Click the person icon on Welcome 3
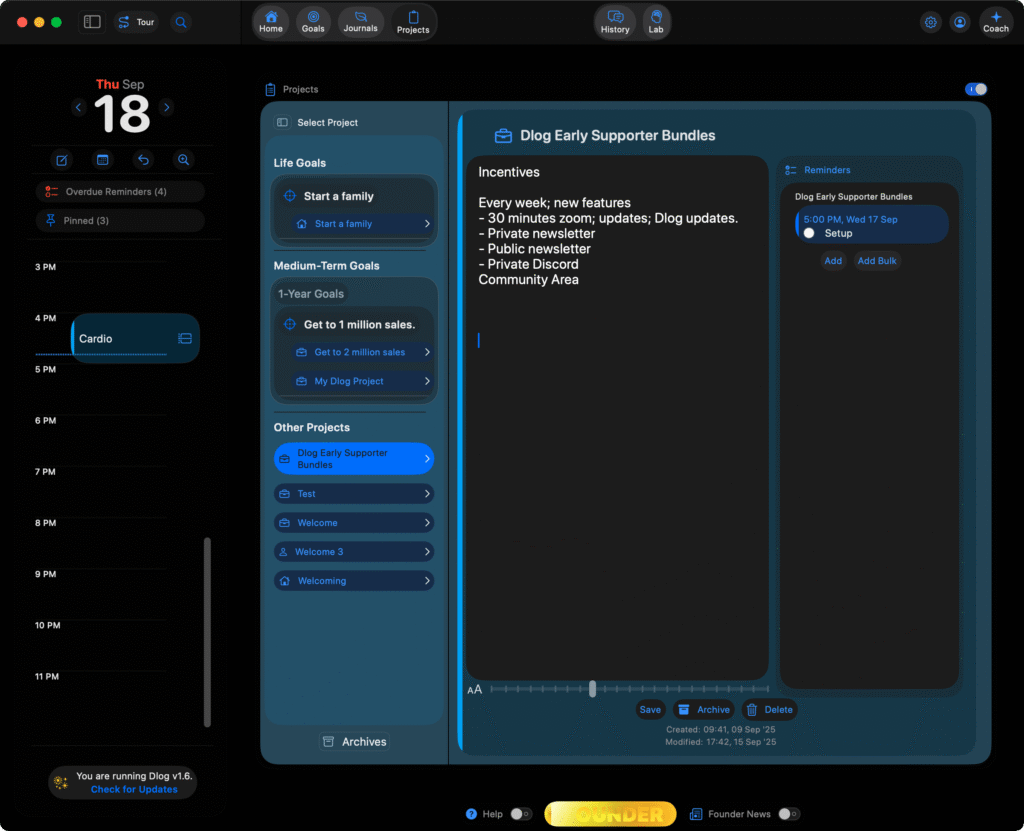This screenshot has height=831, width=1024. tap(283, 552)
